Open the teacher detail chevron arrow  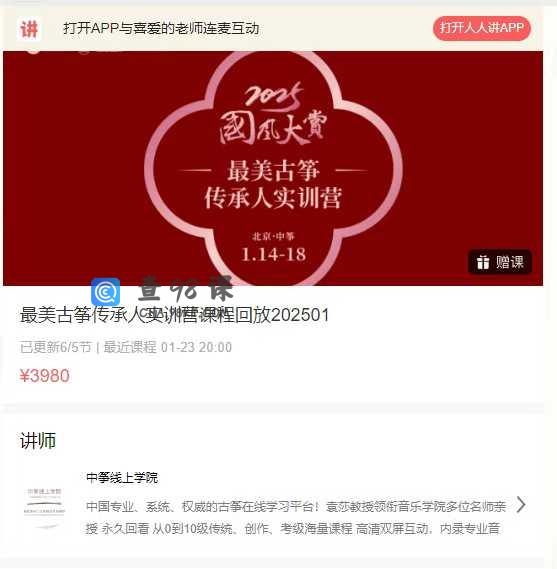click(x=521, y=504)
